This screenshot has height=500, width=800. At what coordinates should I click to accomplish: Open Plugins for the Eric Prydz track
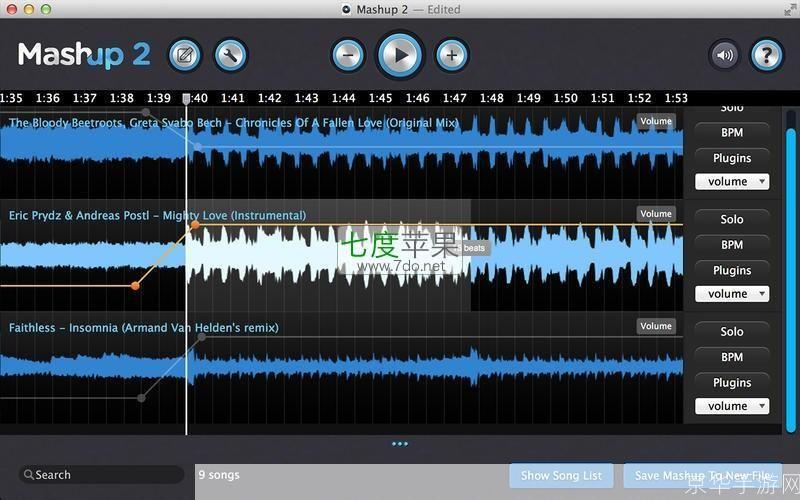(x=732, y=270)
